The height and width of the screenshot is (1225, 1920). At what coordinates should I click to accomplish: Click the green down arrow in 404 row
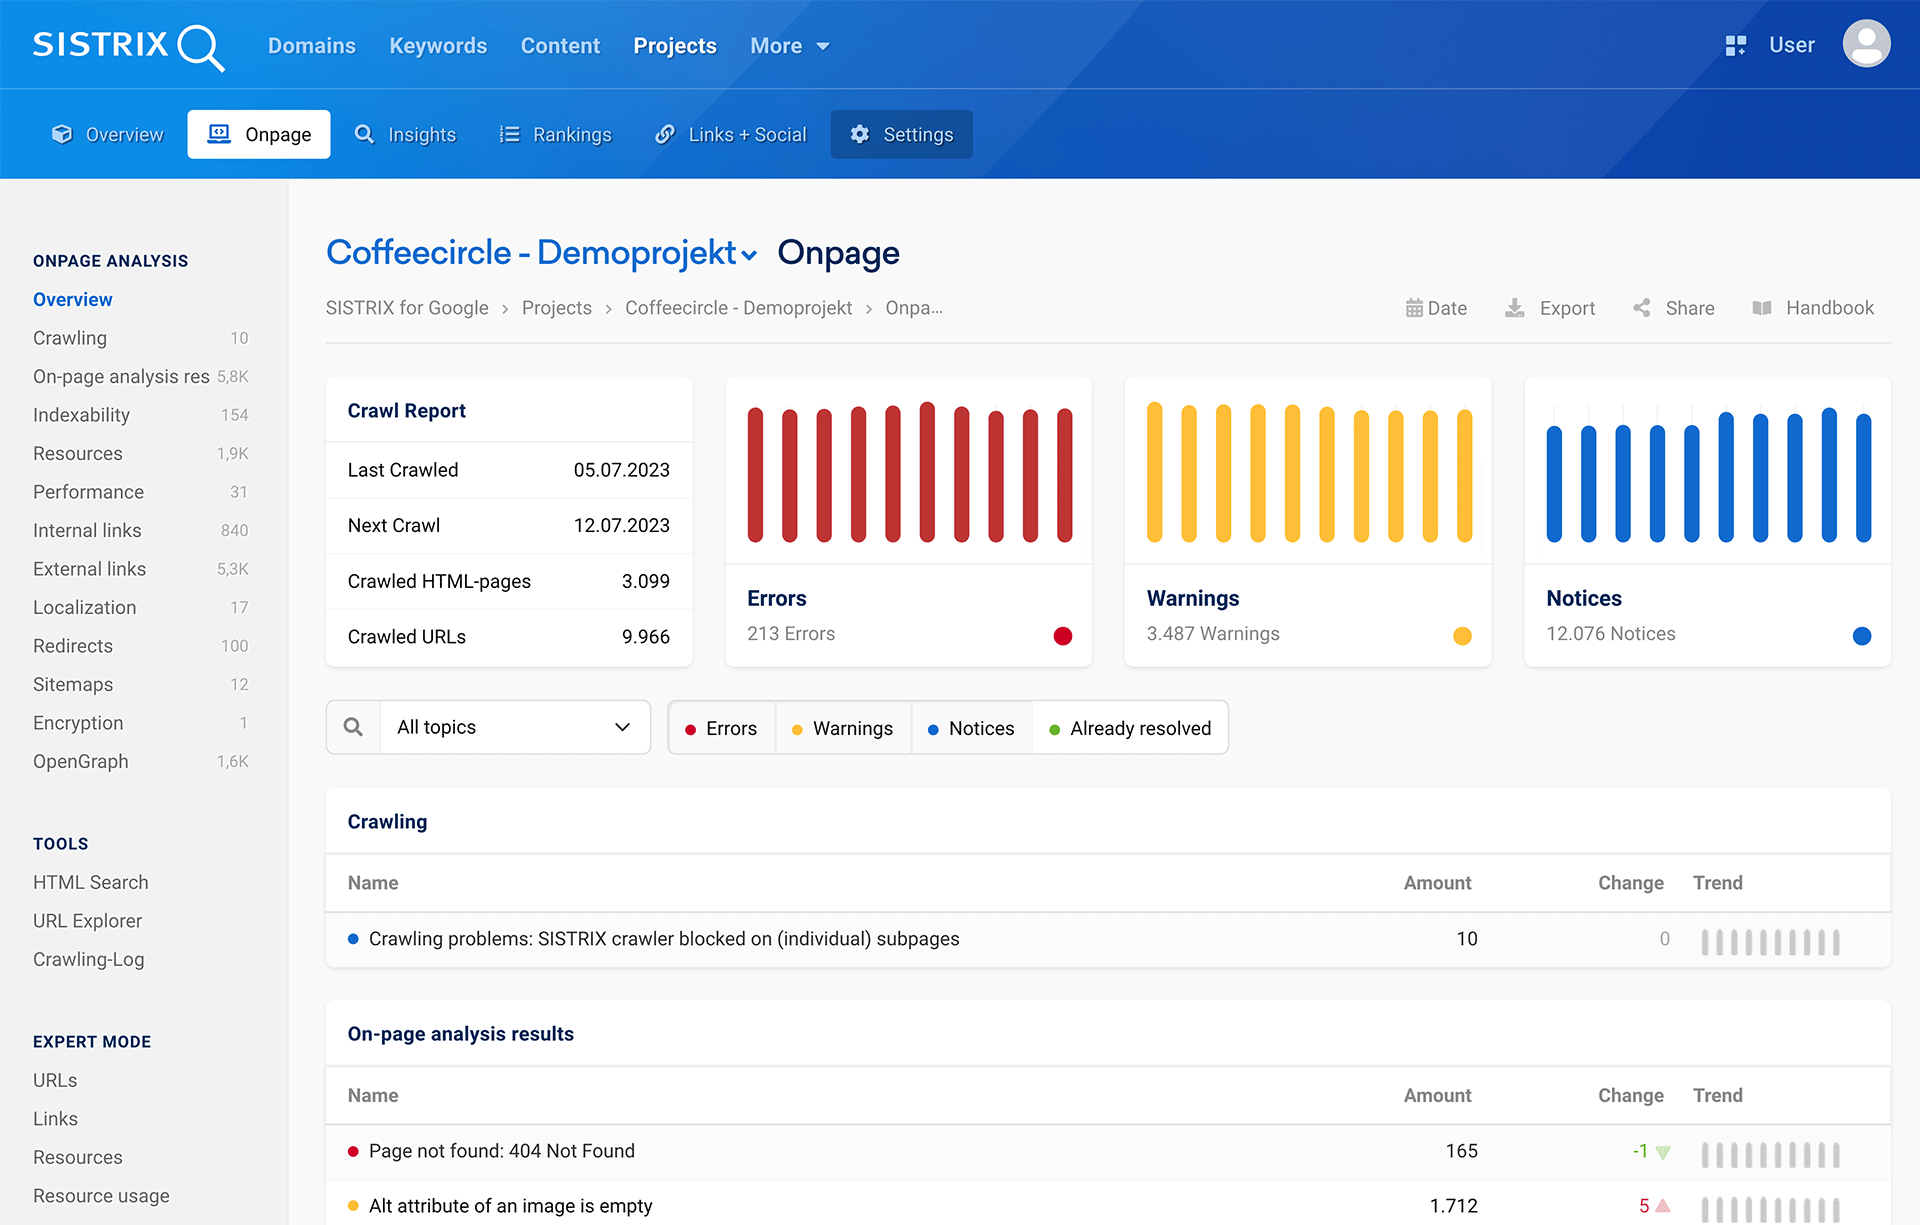(x=1663, y=1152)
